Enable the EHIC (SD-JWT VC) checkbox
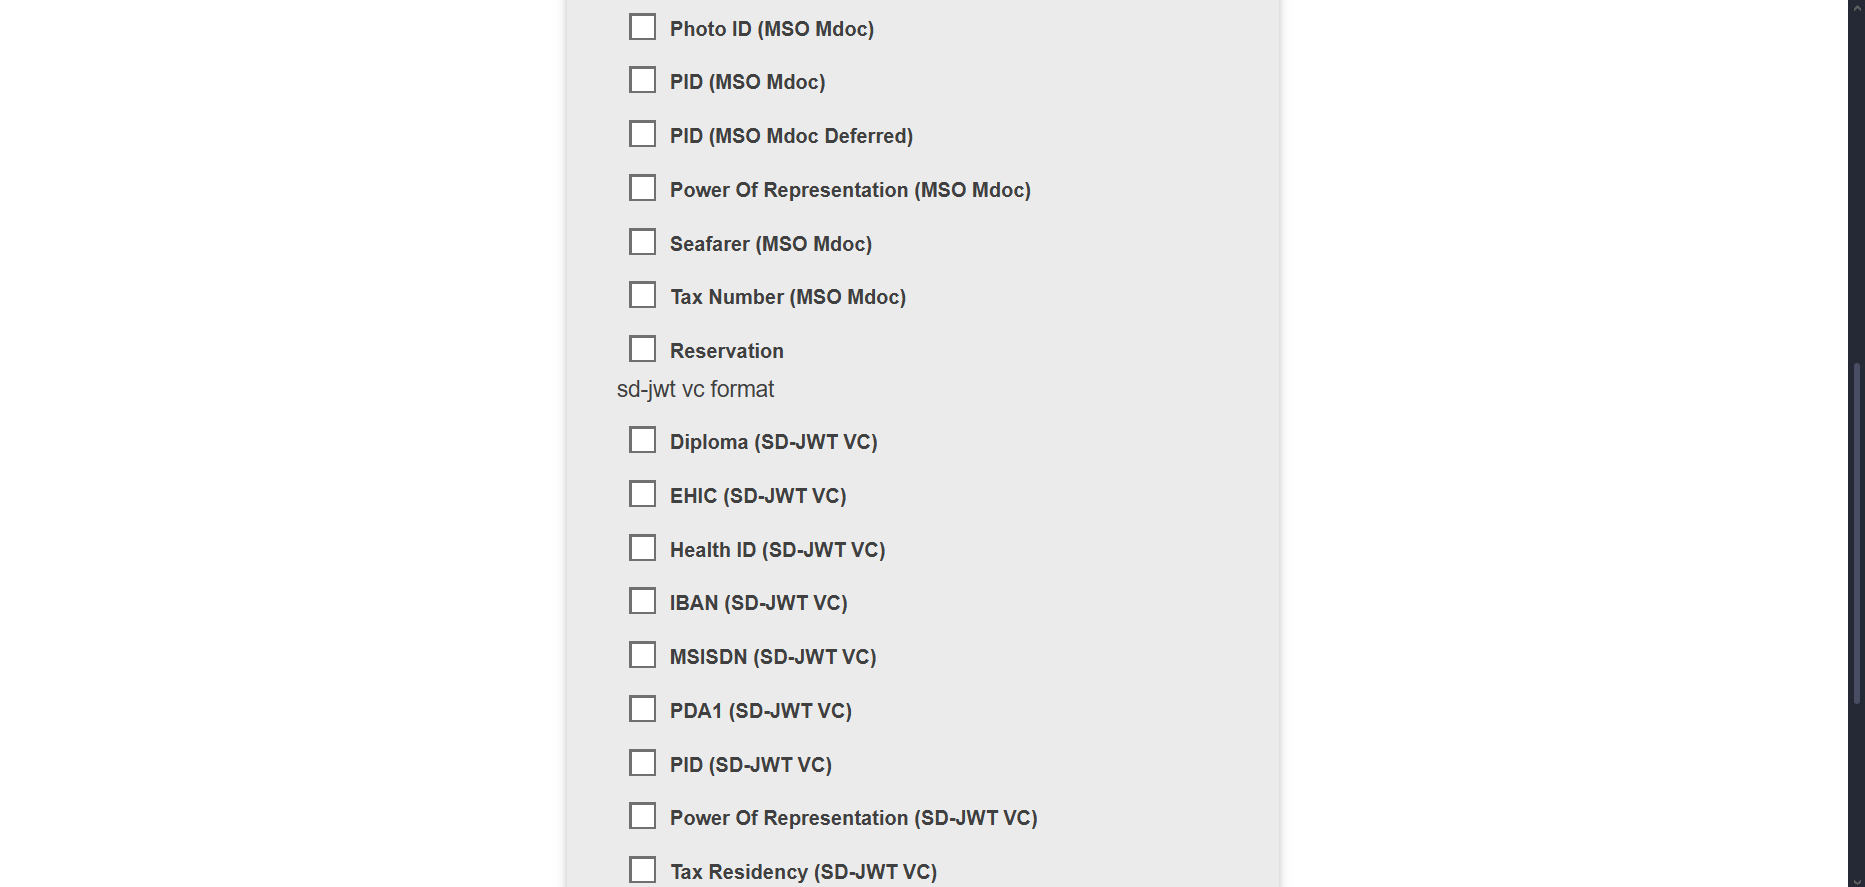The width and height of the screenshot is (1865, 887). pyautogui.click(x=642, y=494)
